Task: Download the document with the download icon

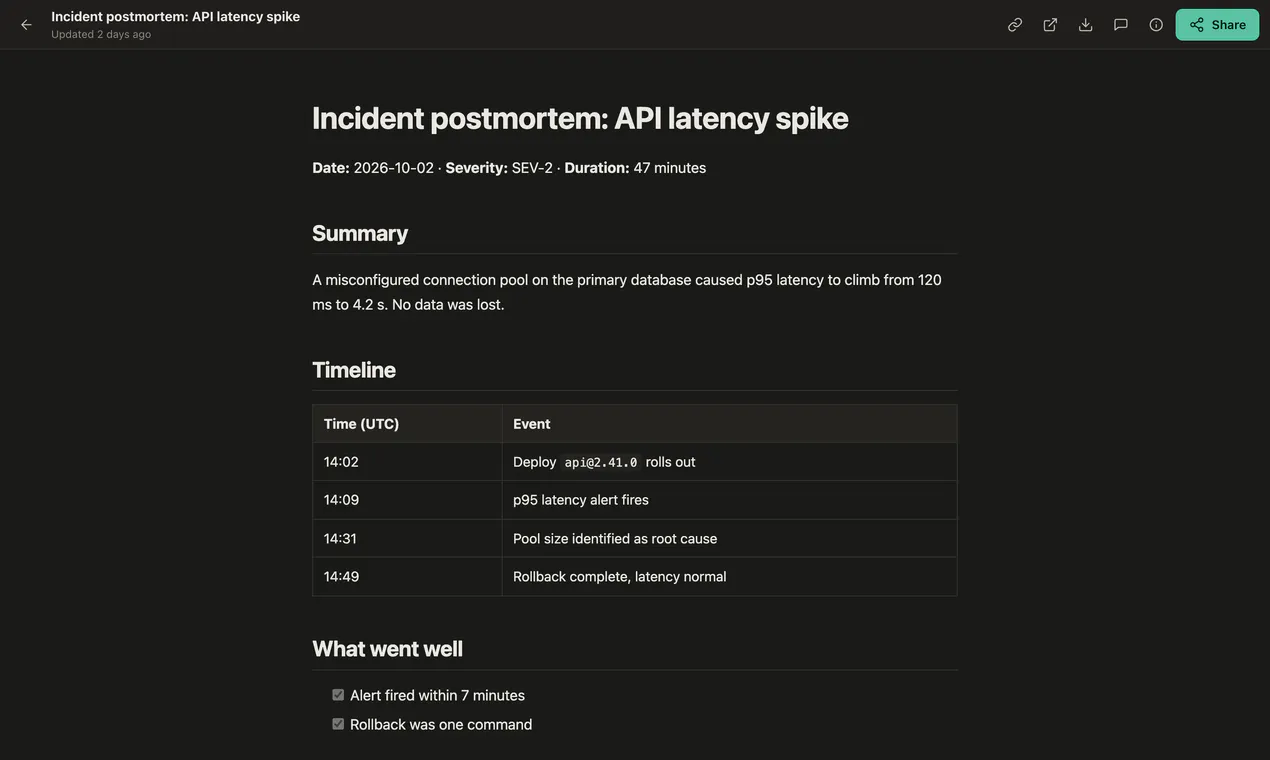Action: (1085, 24)
